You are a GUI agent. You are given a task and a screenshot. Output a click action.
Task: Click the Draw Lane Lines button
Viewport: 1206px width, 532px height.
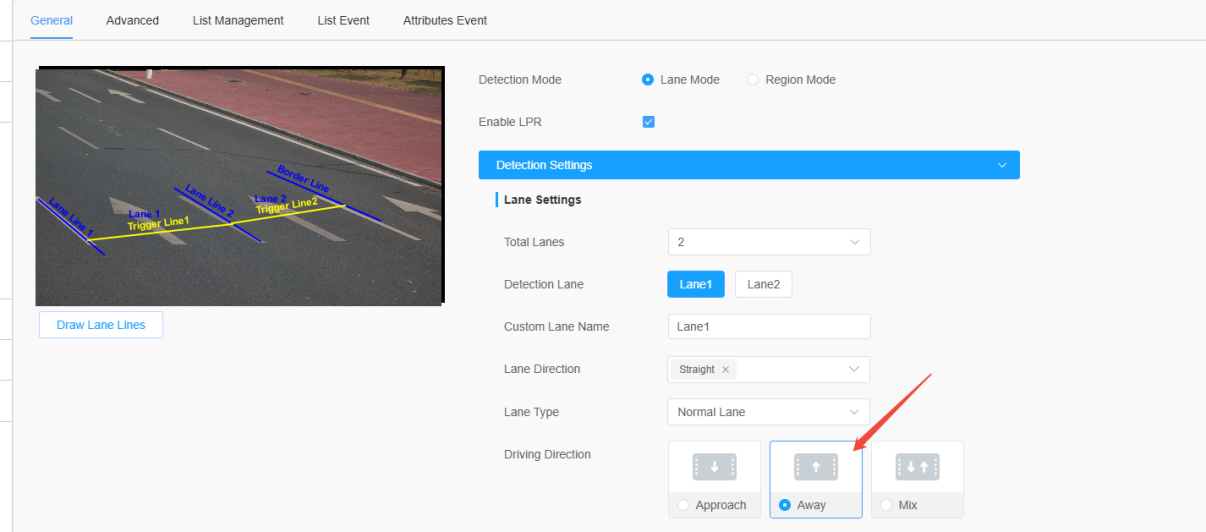click(101, 325)
